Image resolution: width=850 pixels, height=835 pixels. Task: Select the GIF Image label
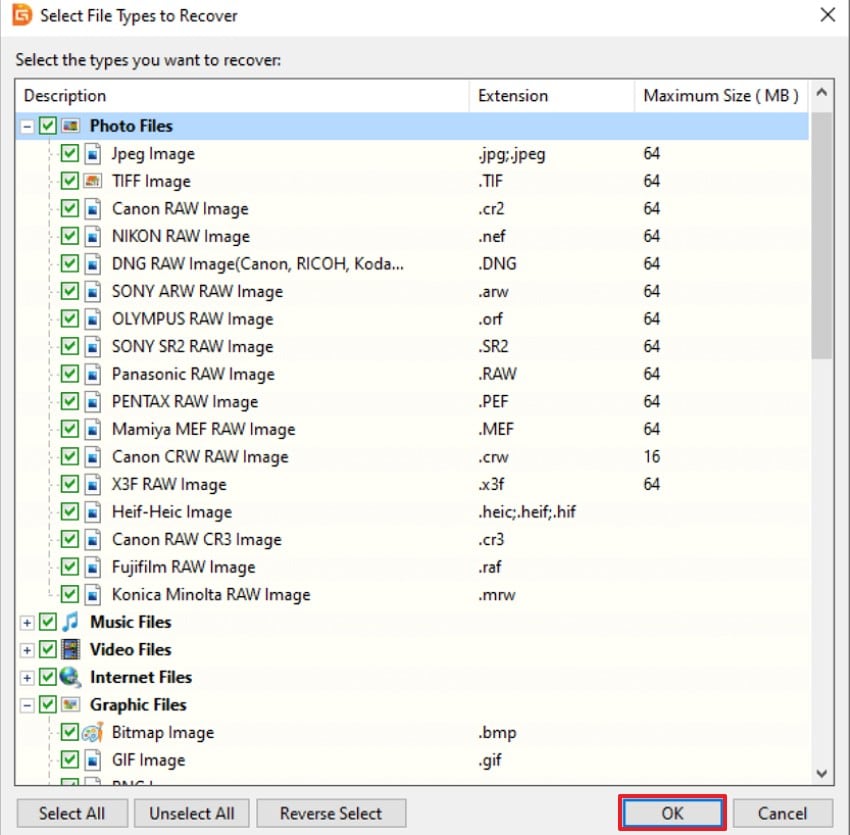(149, 760)
